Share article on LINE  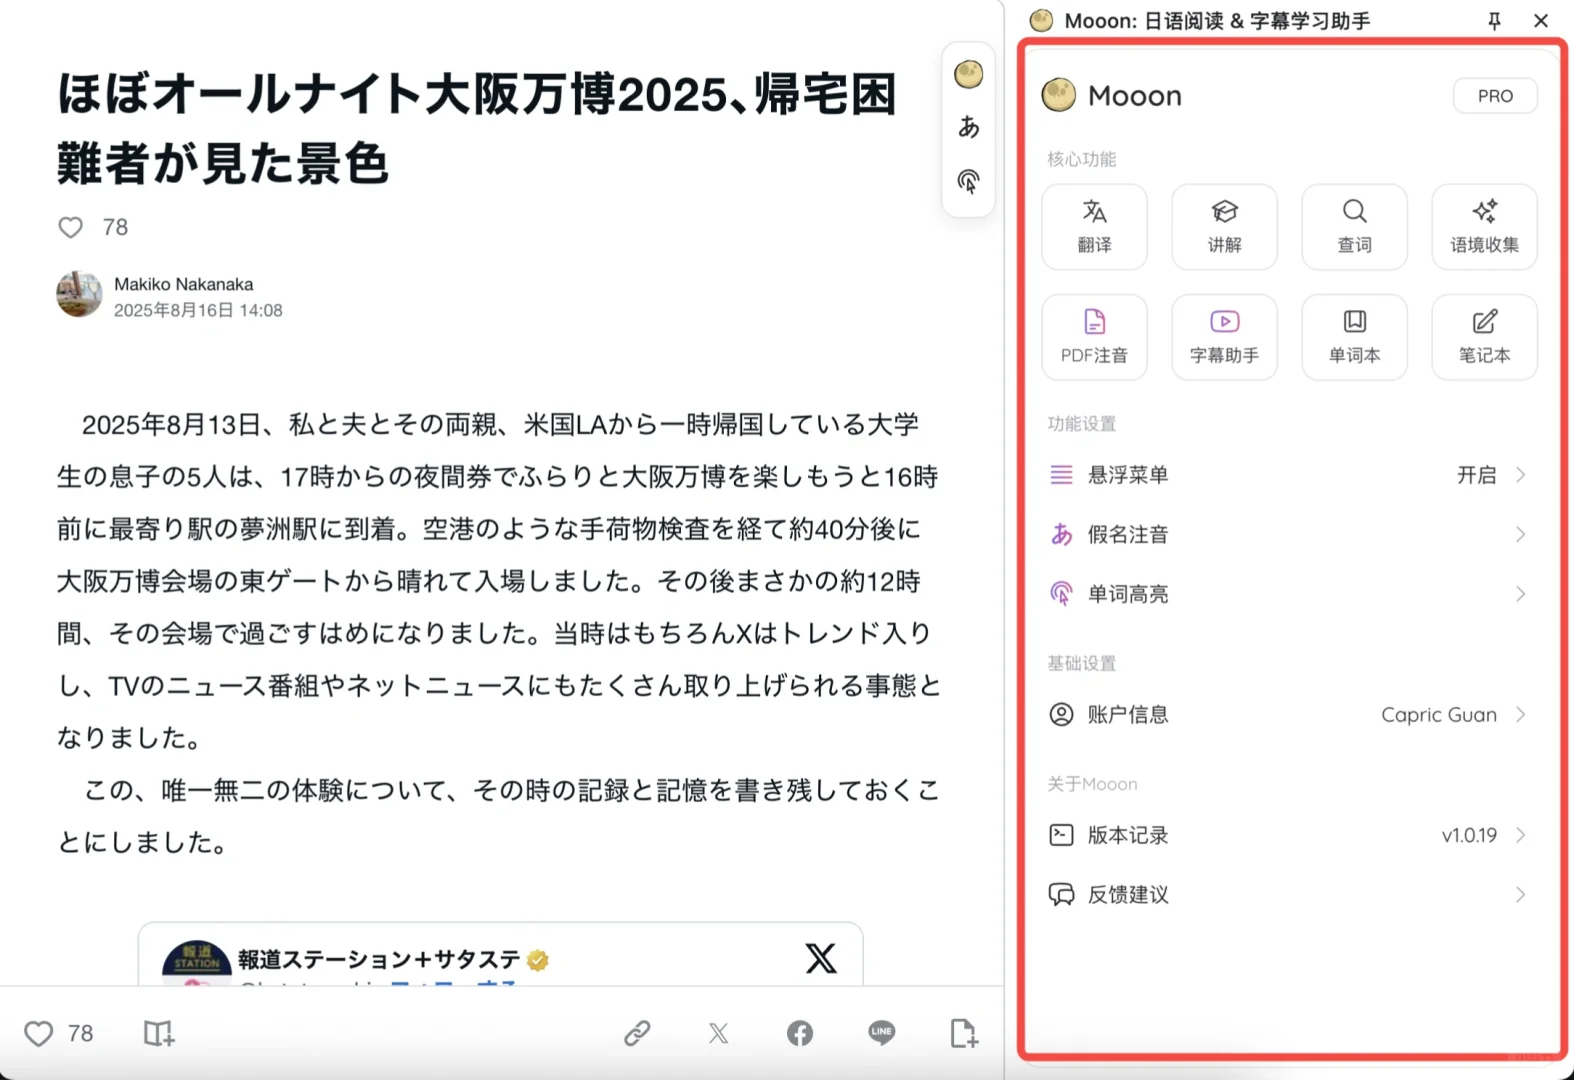[881, 1032]
